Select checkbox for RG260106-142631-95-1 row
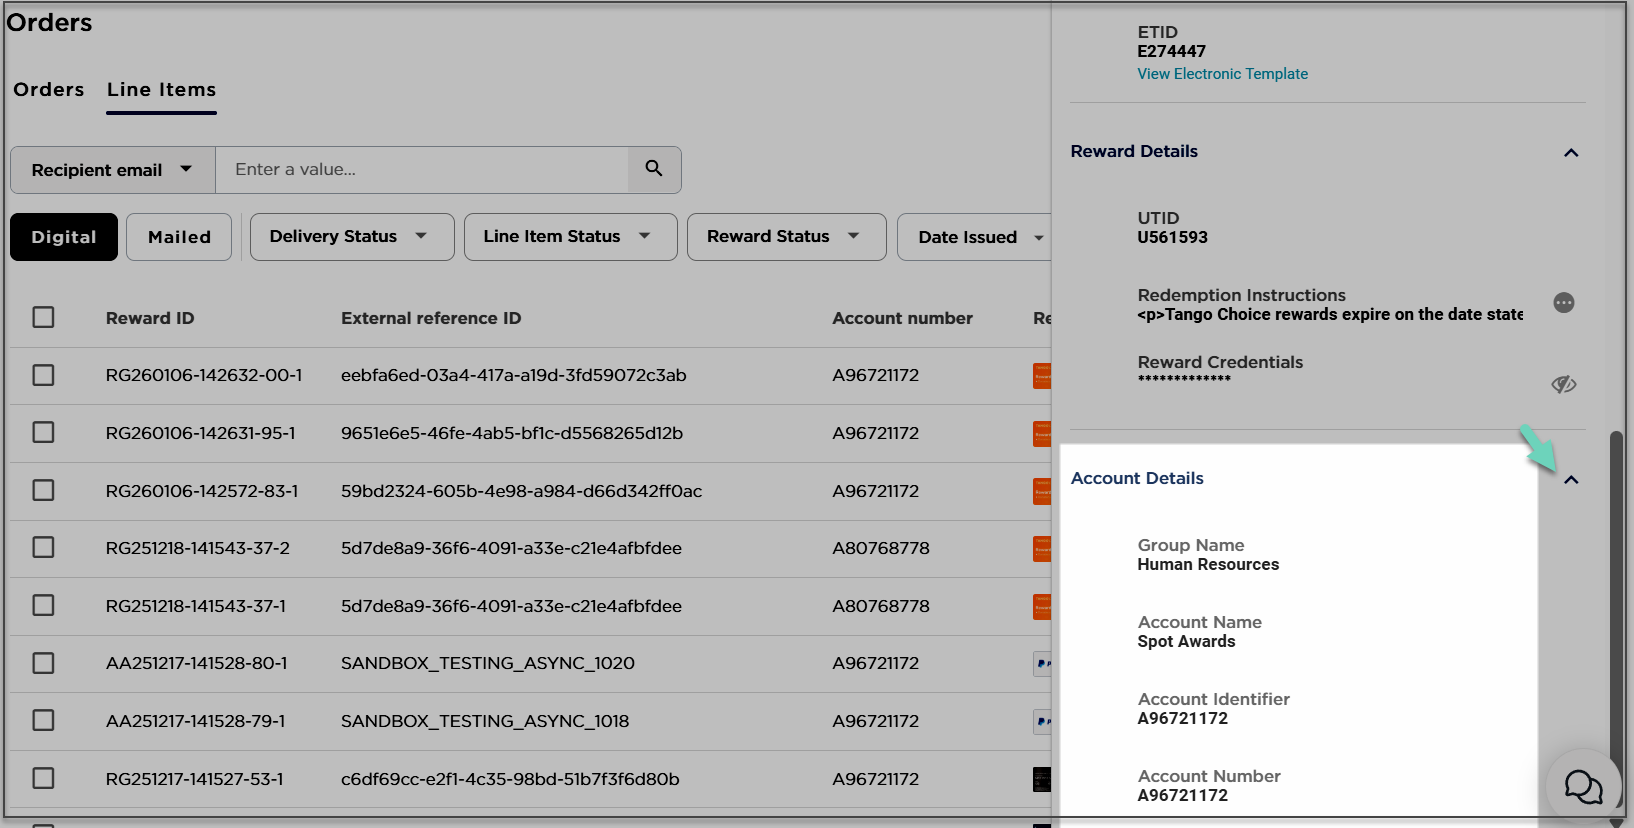The height and width of the screenshot is (828, 1634). pos(43,433)
